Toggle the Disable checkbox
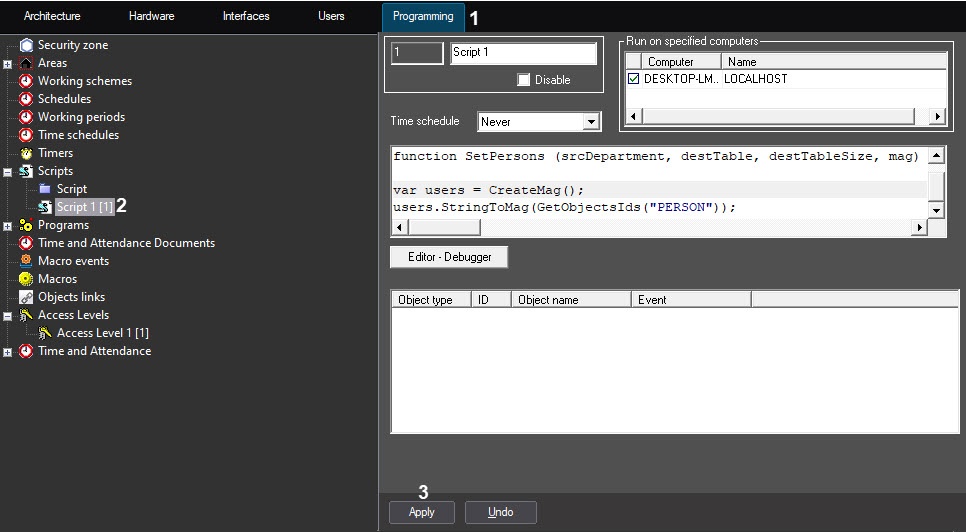The width and height of the screenshot is (966, 532). click(x=523, y=80)
